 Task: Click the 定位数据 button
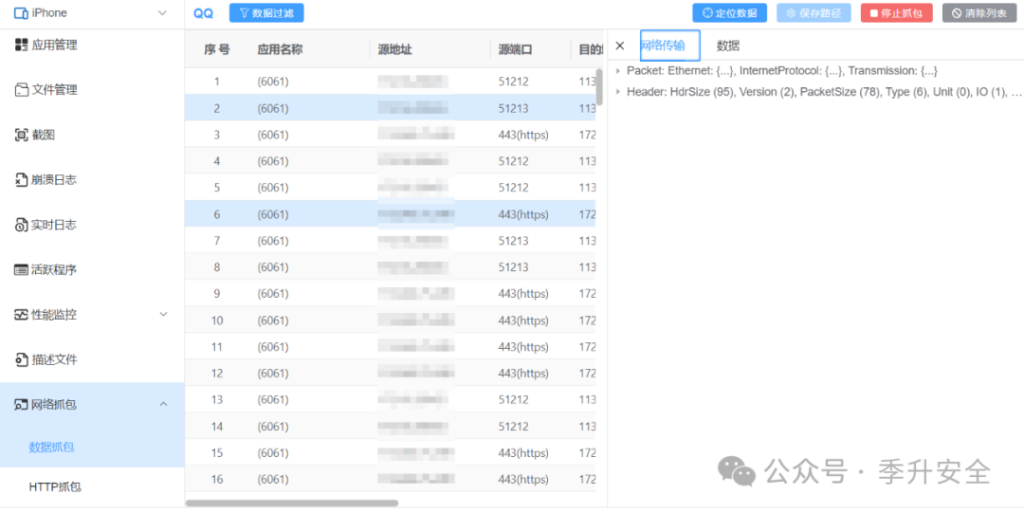(729, 13)
